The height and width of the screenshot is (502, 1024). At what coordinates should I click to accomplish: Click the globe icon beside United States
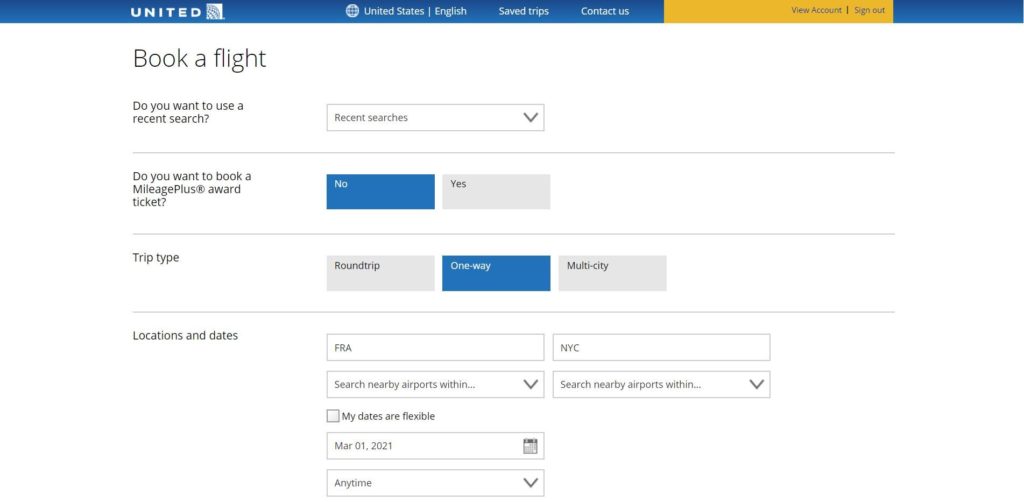point(352,11)
